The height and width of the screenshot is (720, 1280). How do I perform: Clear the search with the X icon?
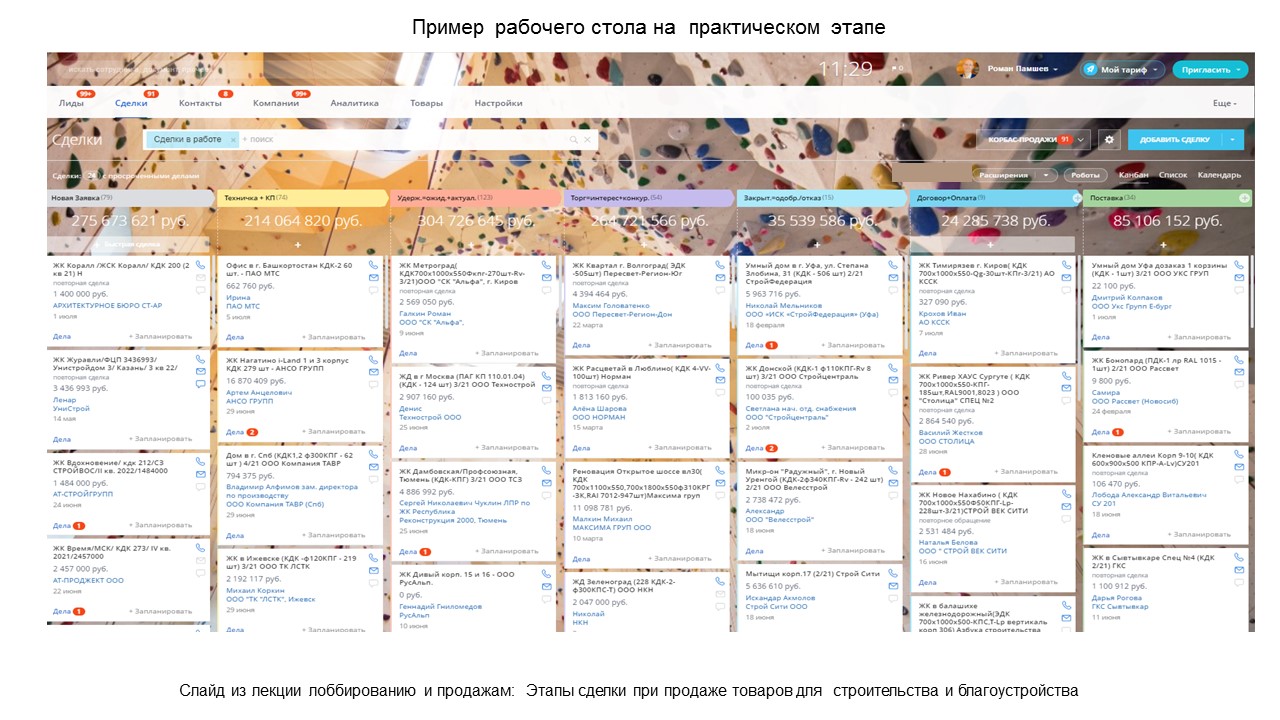point(588,140)
